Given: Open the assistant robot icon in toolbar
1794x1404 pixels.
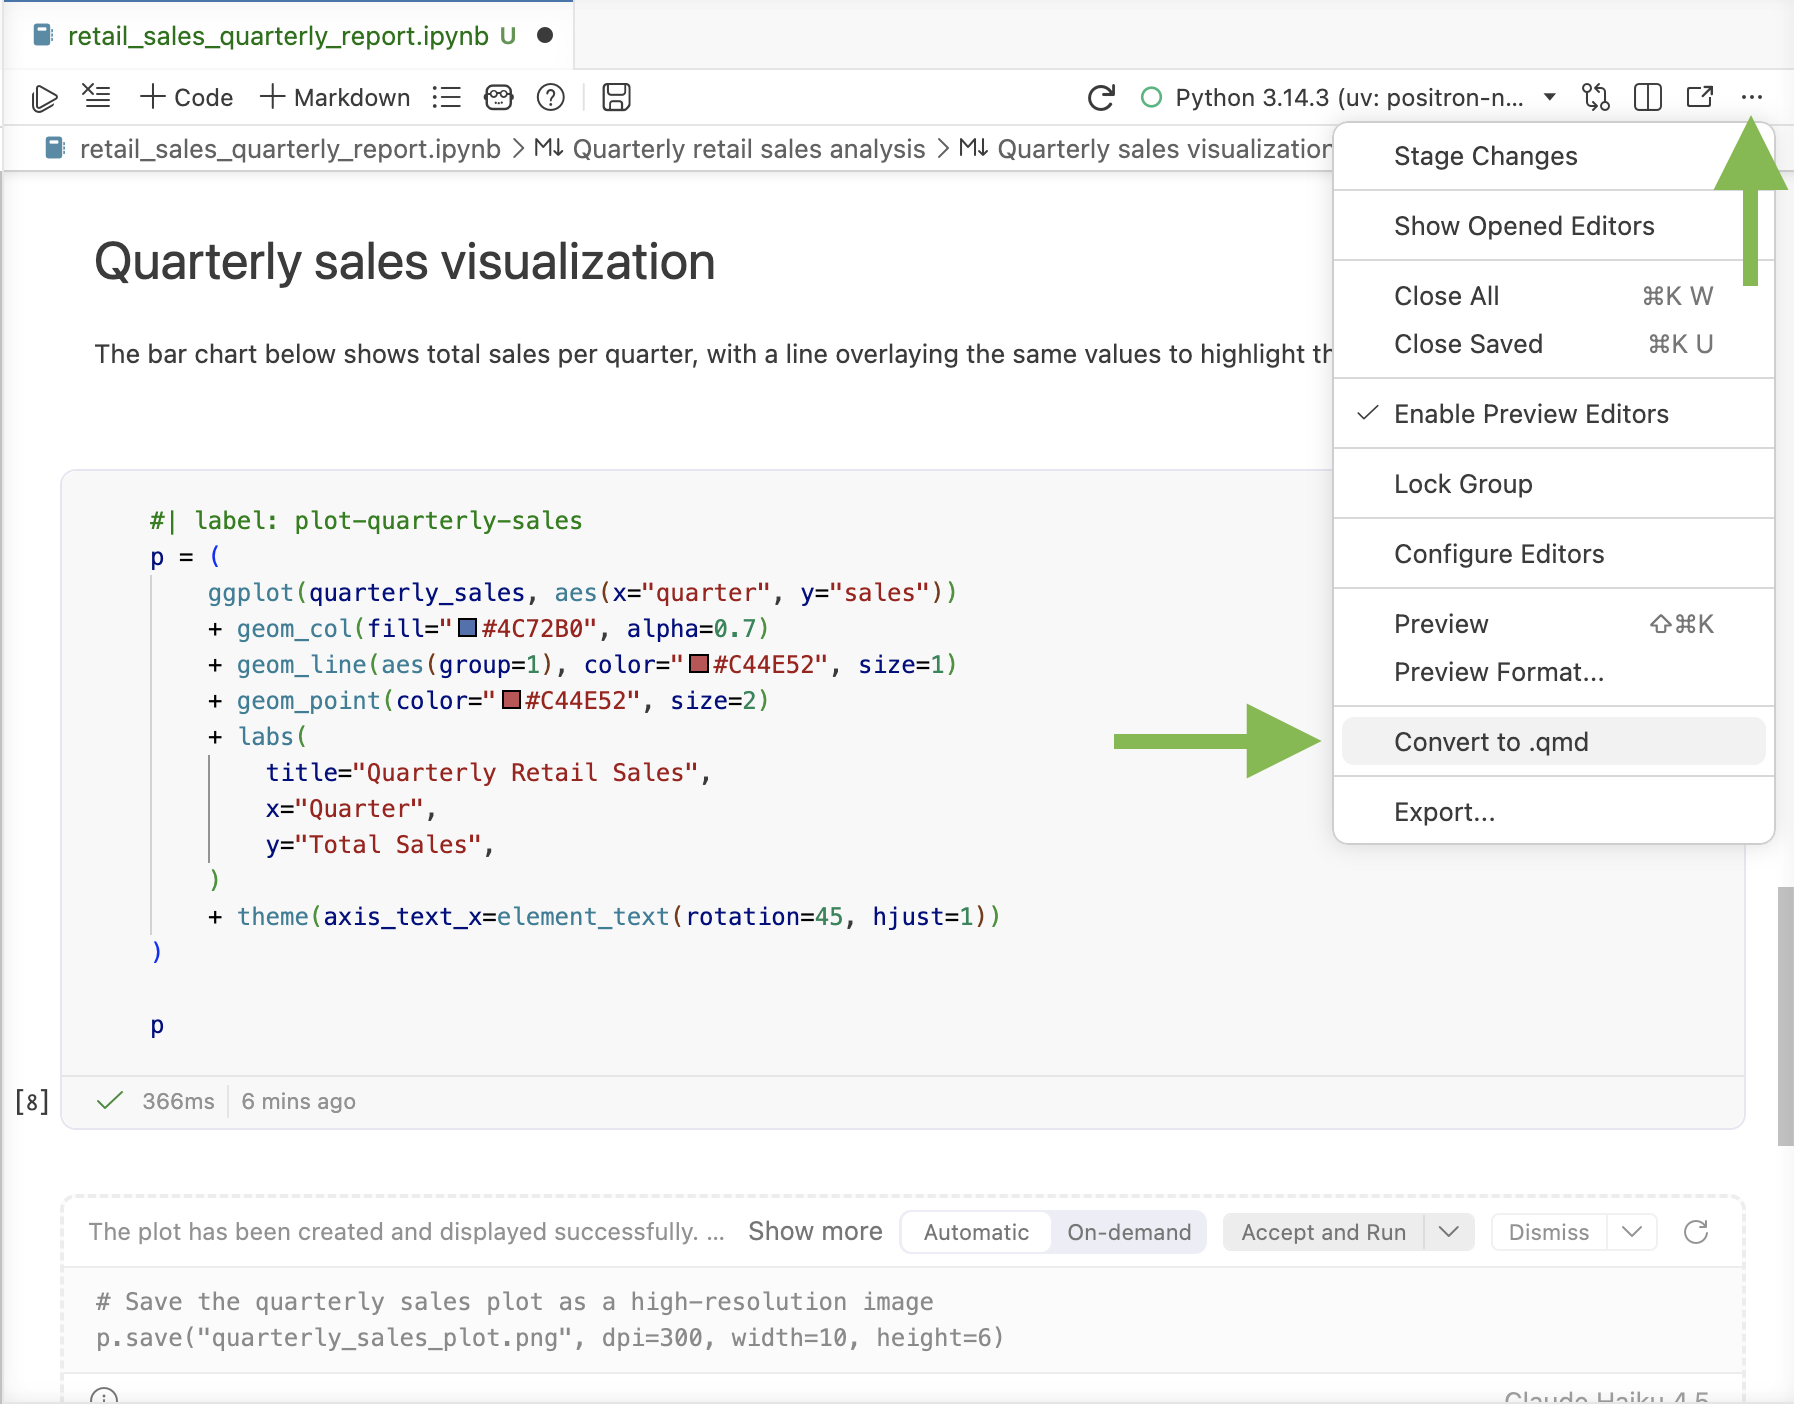Looking at the screenshot, I should [x=498, y=97].
